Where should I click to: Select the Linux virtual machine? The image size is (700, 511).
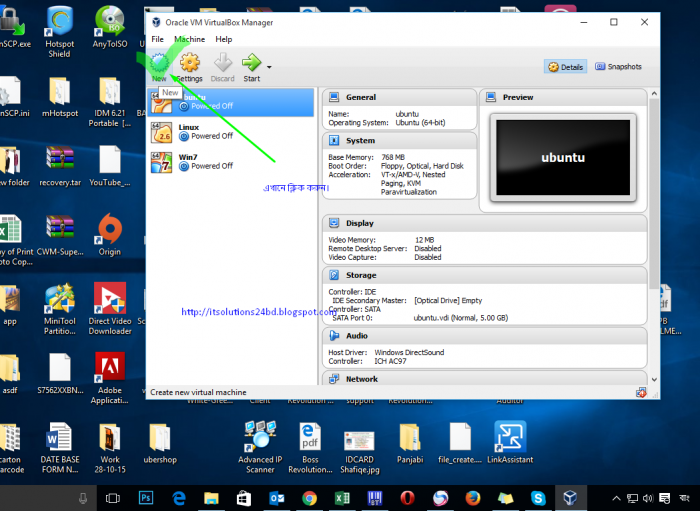pyautogui.click(x=230, y=132)
